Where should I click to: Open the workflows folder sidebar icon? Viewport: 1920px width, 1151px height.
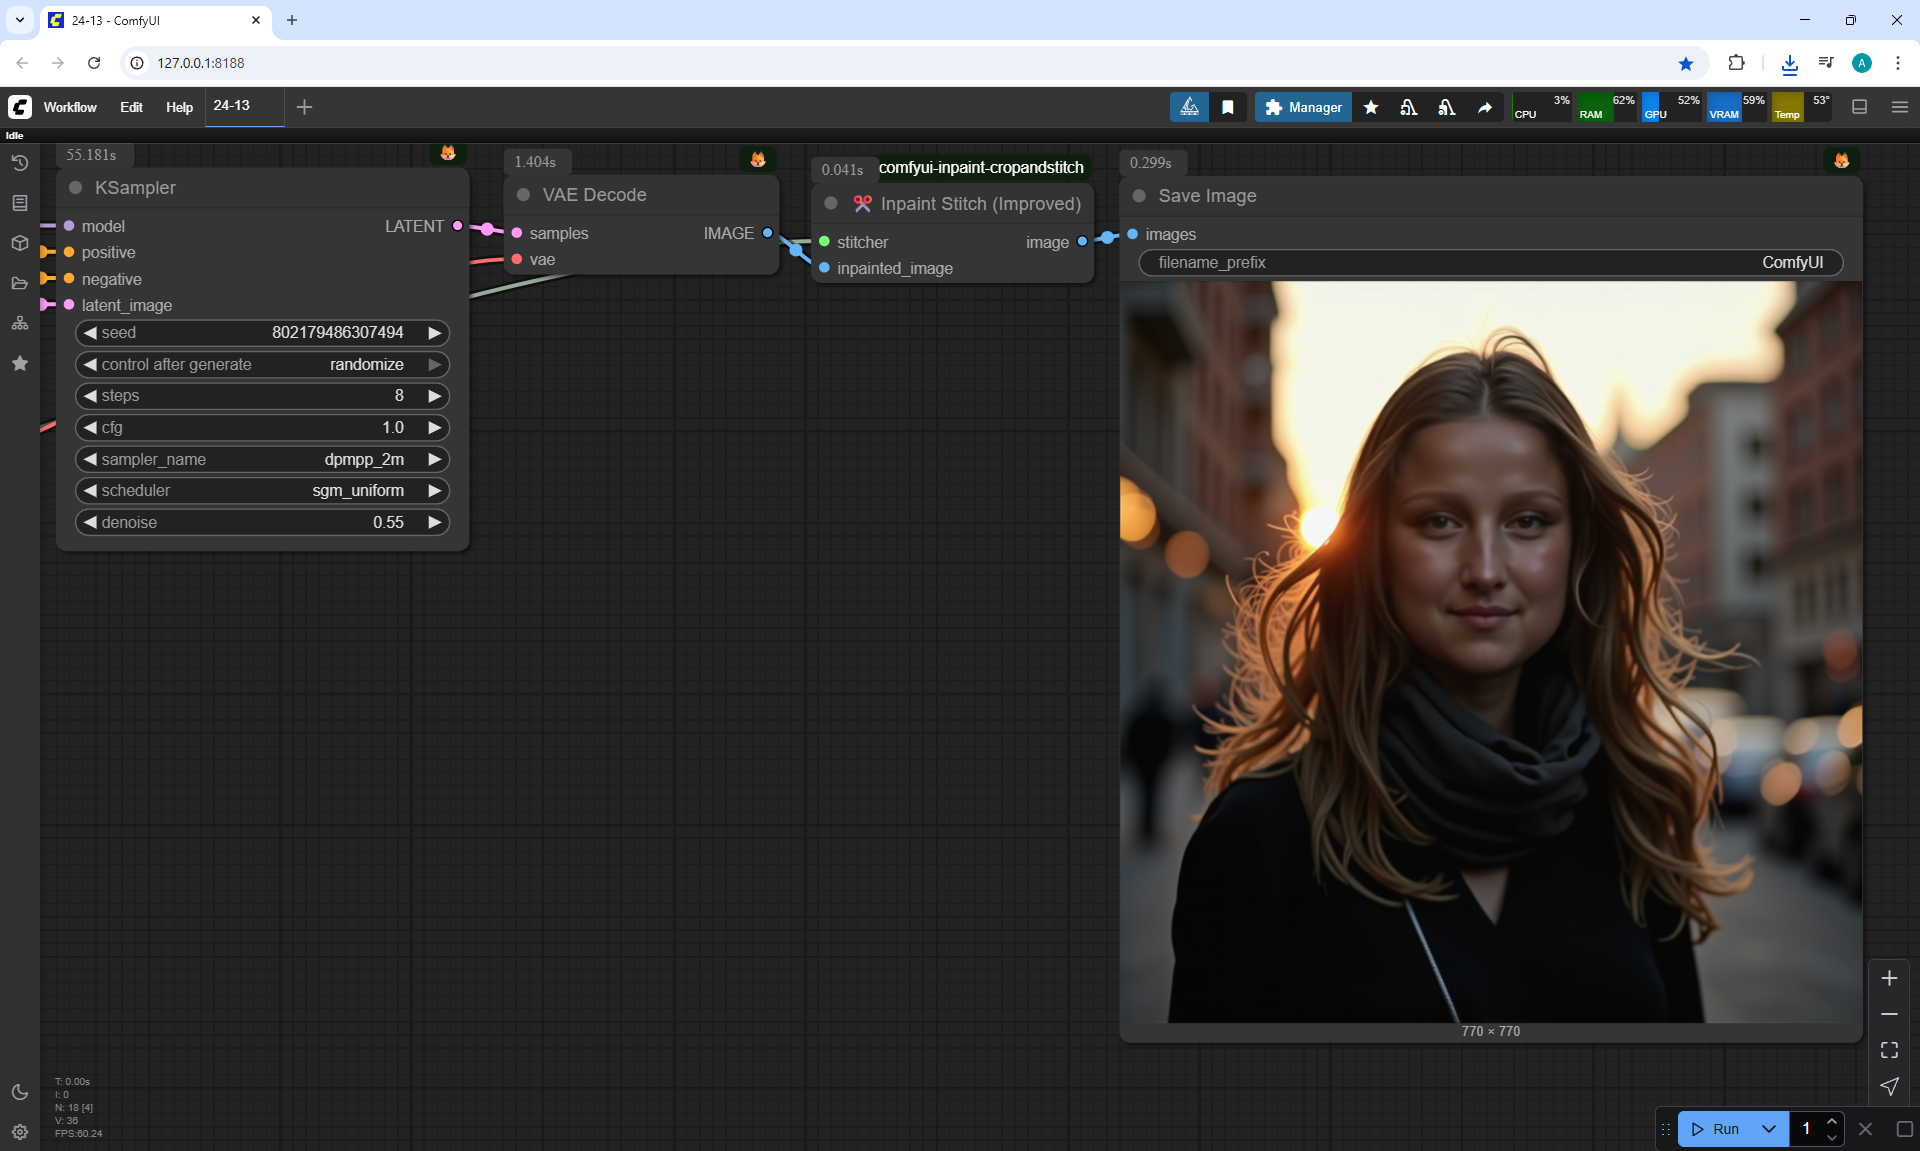[x=20, y=283]
